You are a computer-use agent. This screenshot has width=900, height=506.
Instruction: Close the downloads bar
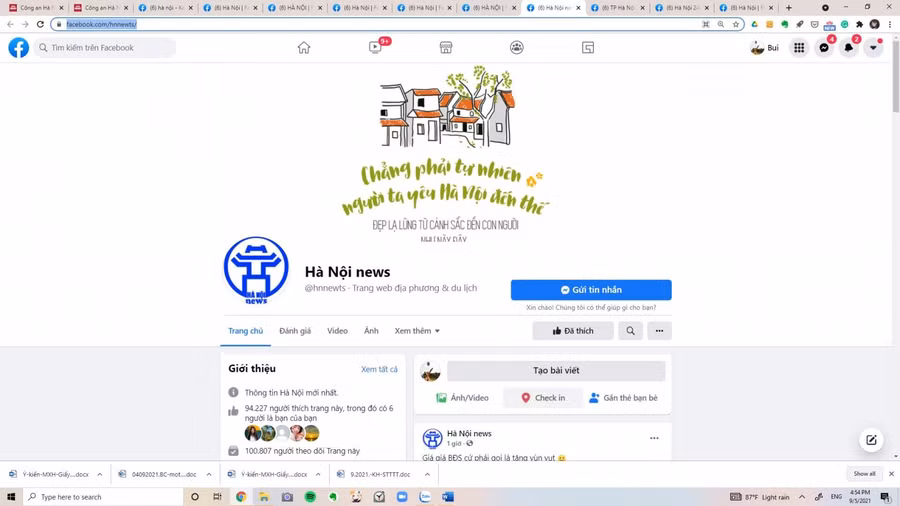click(x=891, y=473)
